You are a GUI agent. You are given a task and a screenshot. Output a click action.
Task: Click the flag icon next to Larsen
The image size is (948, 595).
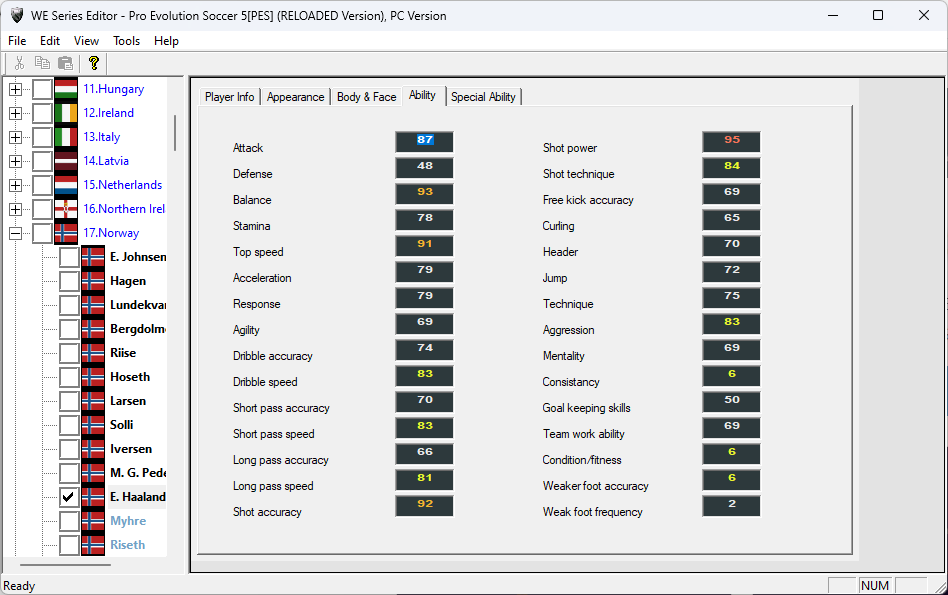(93, 401)
